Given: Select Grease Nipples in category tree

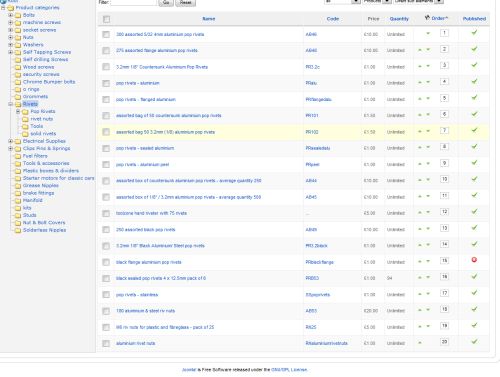Looking at the screenshot, I should tap(41, 185).
